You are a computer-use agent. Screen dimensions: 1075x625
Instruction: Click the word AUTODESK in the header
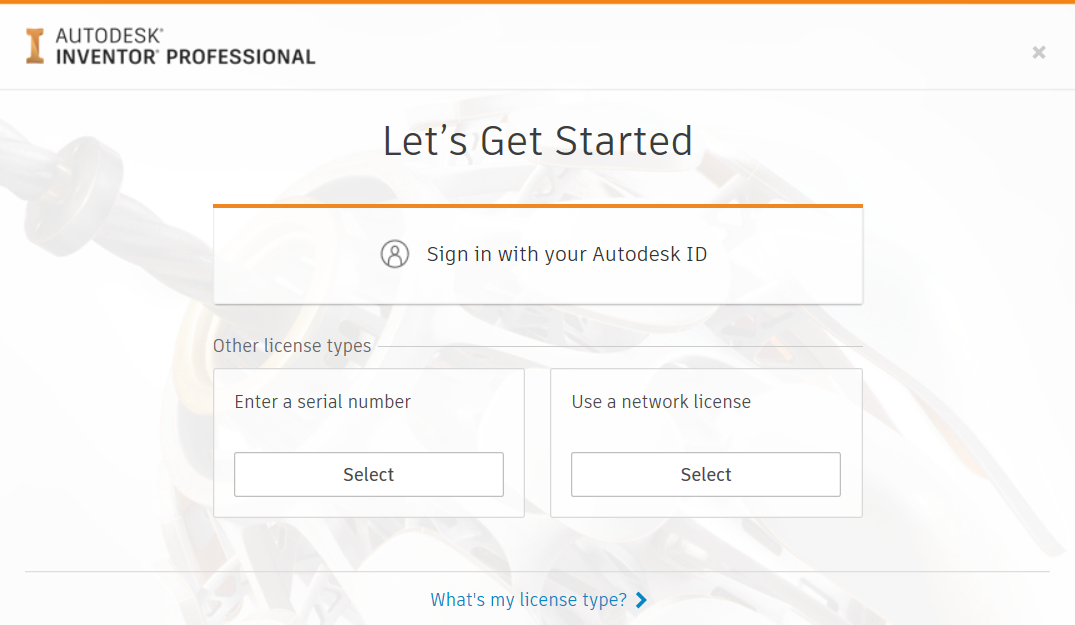tap(109, 36)
